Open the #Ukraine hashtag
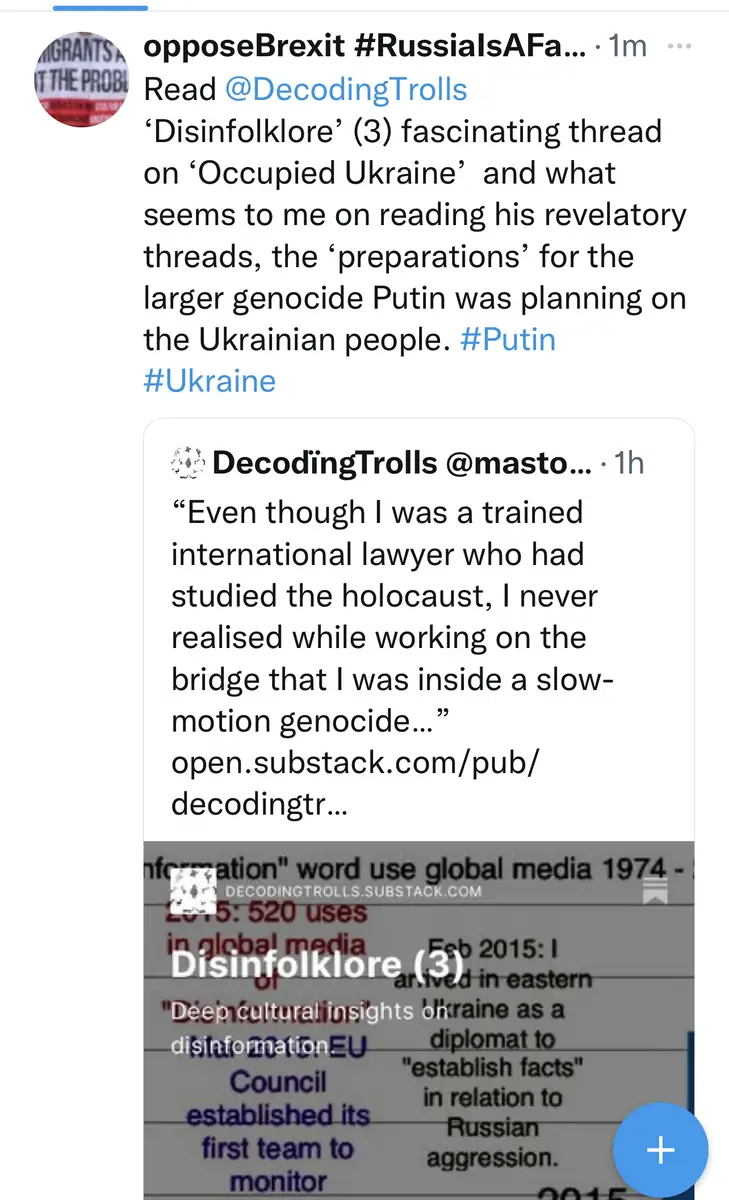 point(210,381)
